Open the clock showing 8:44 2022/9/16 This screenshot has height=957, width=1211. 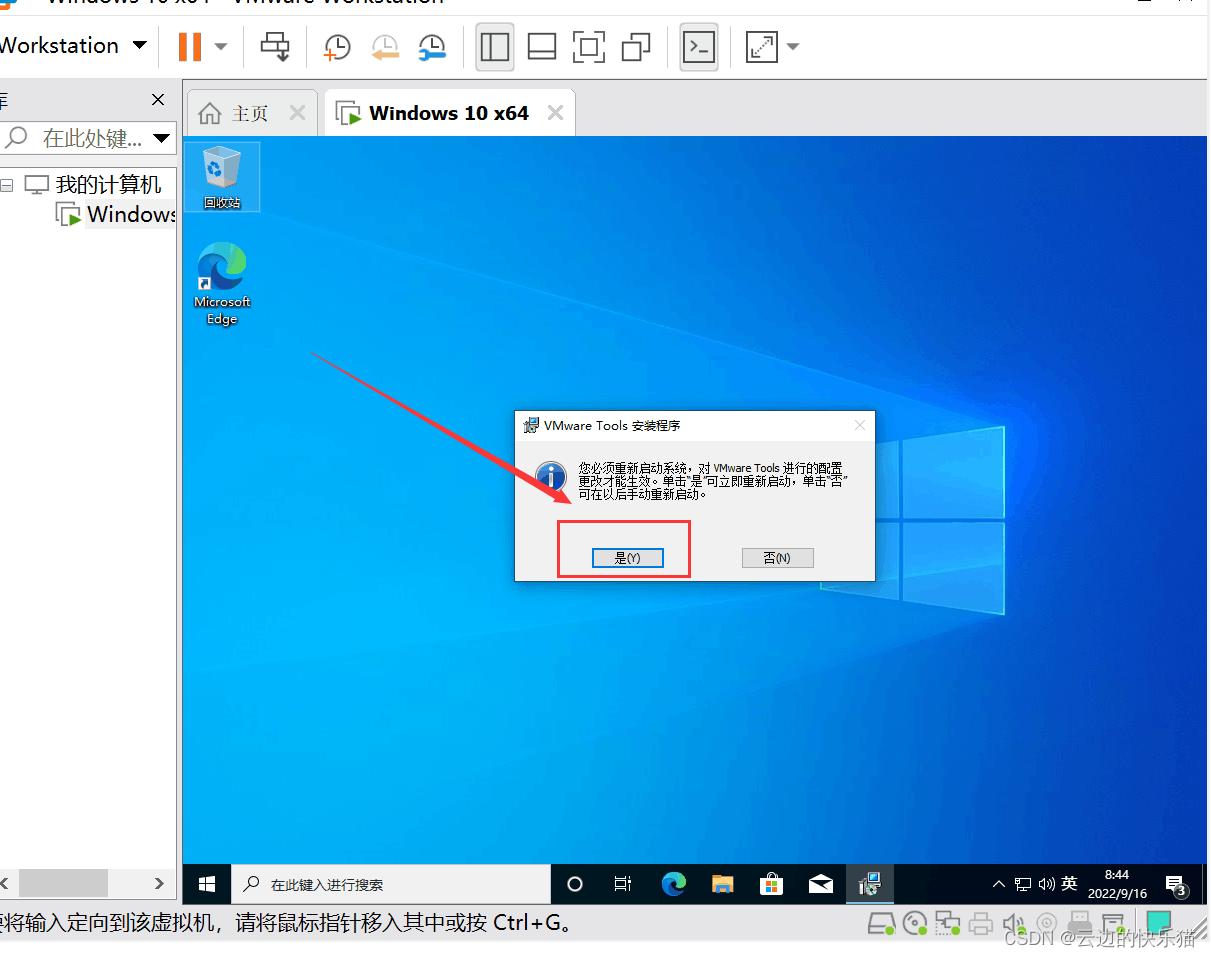tap(1116, 884)
